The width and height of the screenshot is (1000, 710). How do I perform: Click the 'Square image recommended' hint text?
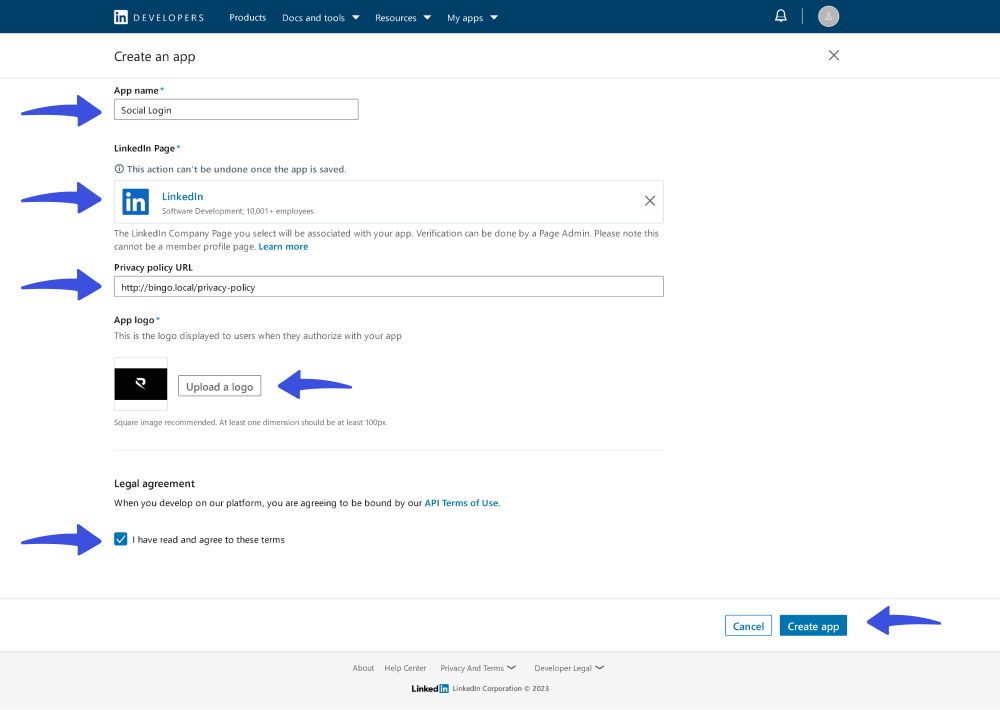coord(251,422)
